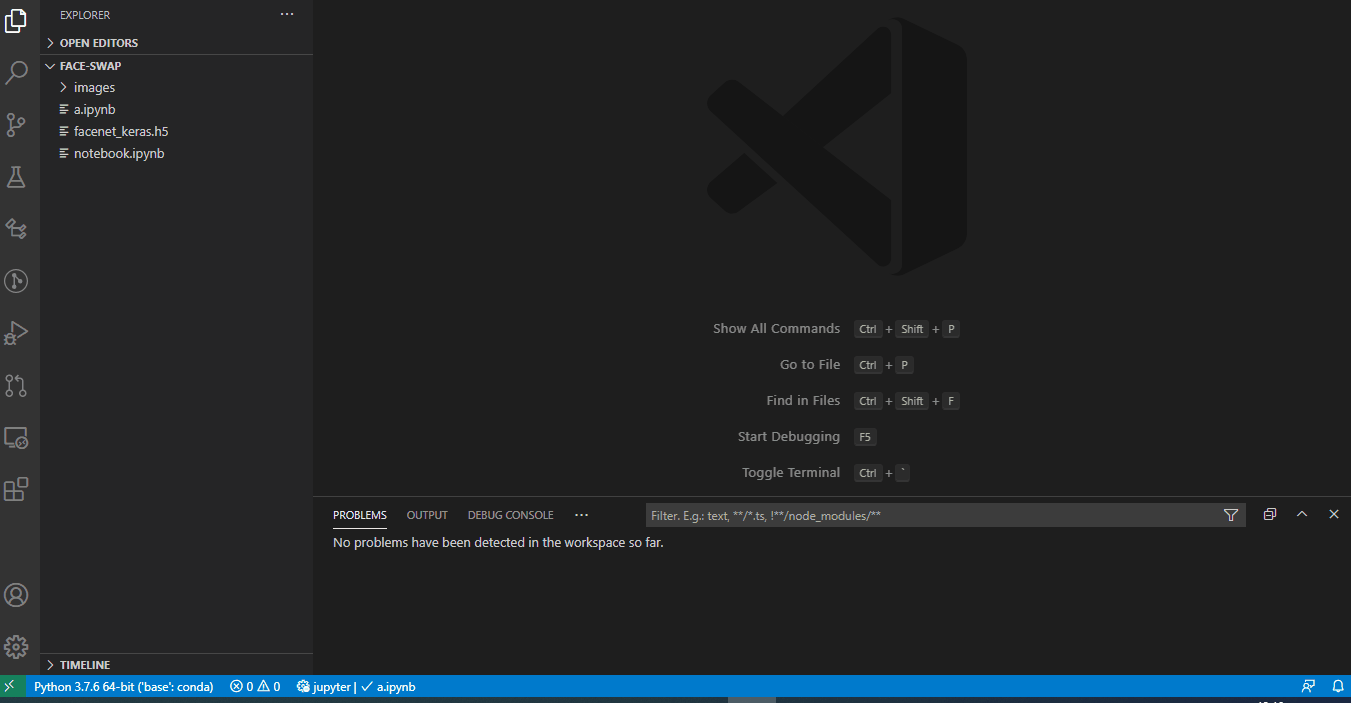Click errors and warnings count in status bar
The height and width of the screenshot is (703, 1351).
pos(255,686)
